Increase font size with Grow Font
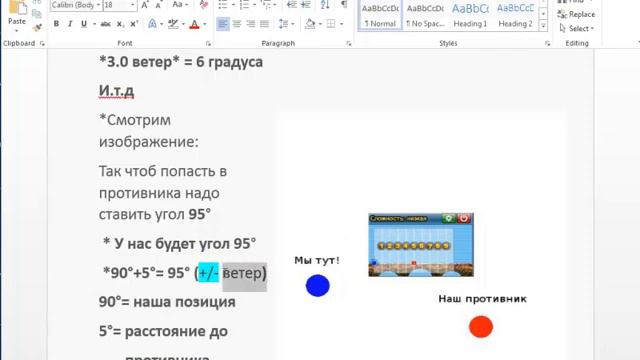640x360 pixels. coord(144,5)
